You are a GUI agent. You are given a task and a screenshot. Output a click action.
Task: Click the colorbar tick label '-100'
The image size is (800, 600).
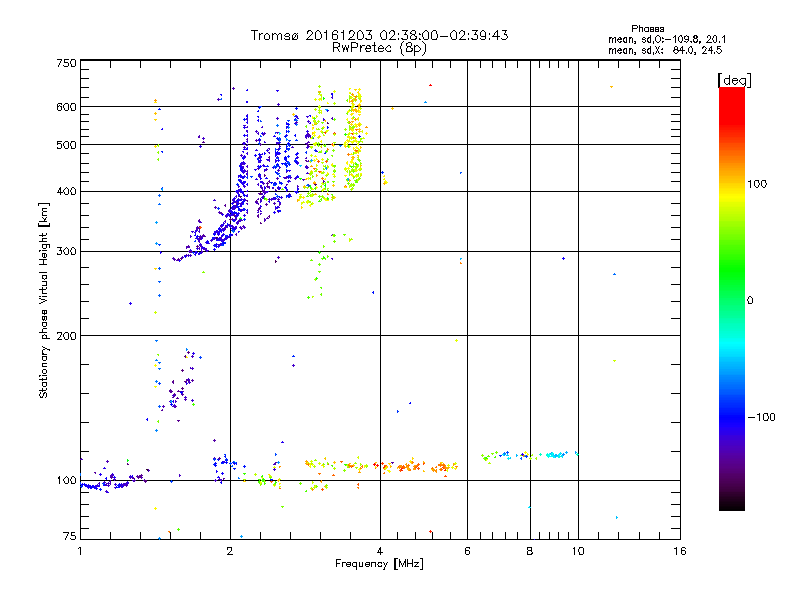761,417
